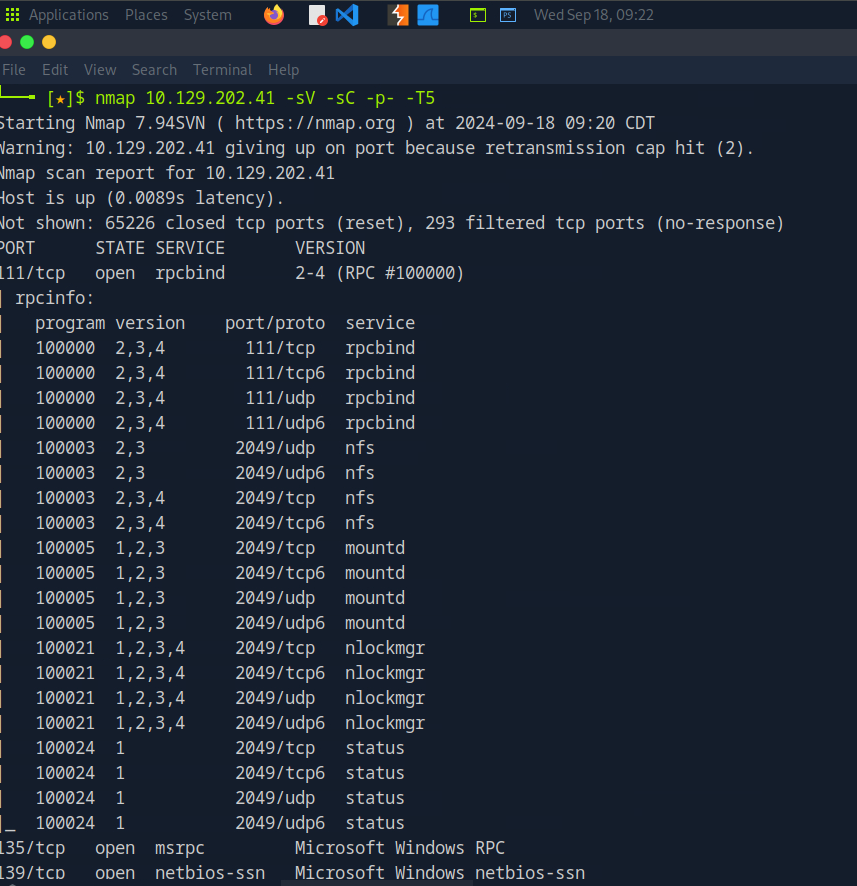Launch the green terminal panel icon
Screen dimensions: 857x886
478,15
